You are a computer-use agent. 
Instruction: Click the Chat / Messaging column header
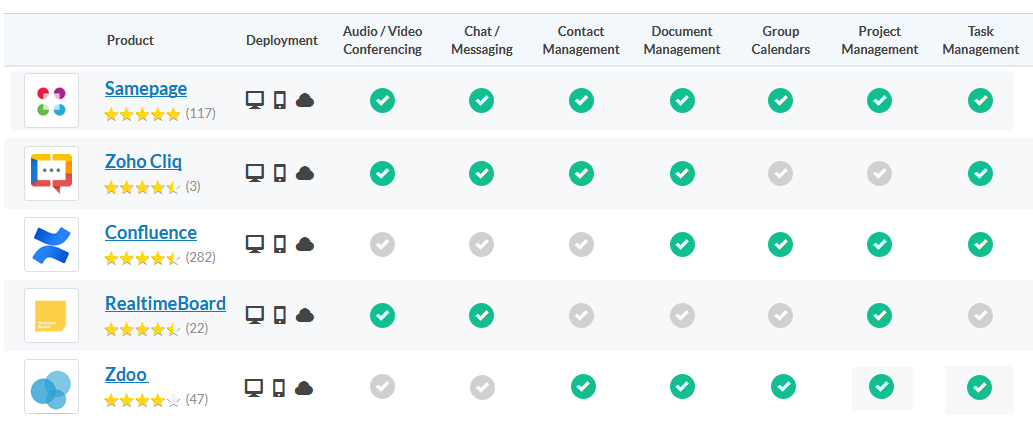point(482,40)
